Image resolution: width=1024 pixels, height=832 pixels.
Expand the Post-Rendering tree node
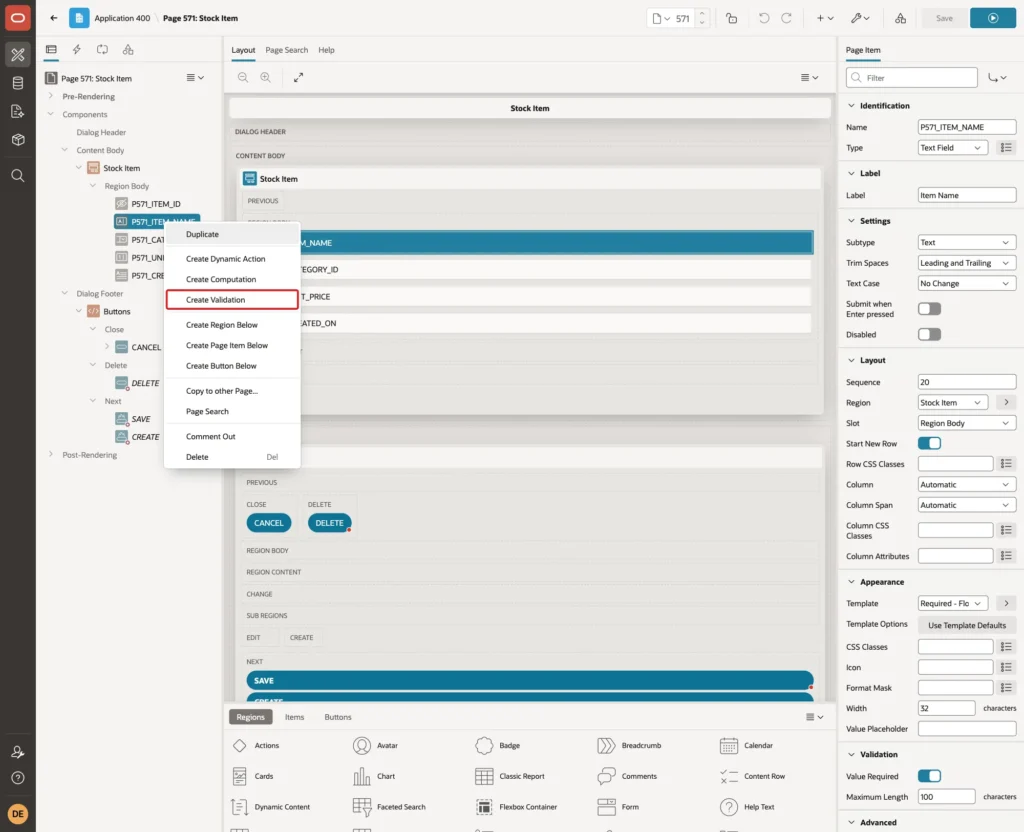click(50, 455)
